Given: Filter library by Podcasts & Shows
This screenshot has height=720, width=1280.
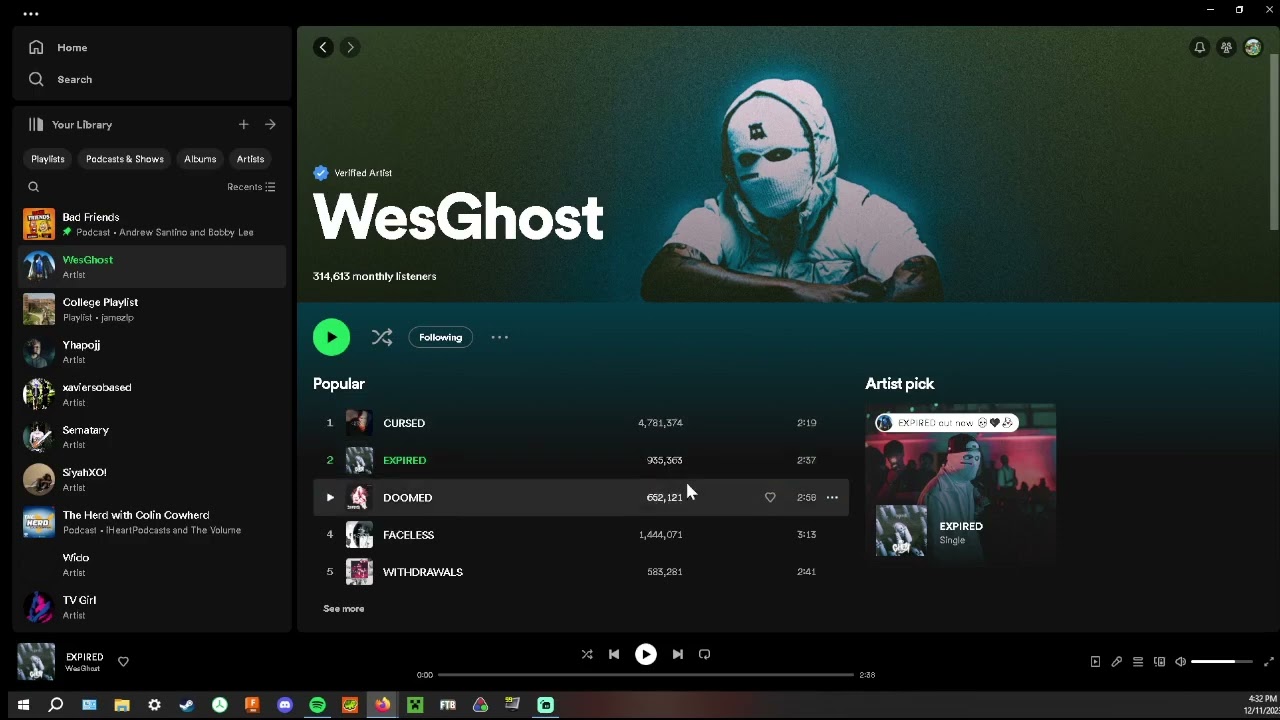Looking at the screenshot, I should [125, 159].
